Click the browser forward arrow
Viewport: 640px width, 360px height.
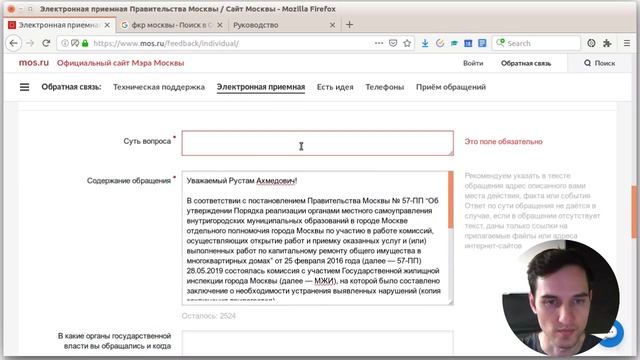tap(30, 43)
